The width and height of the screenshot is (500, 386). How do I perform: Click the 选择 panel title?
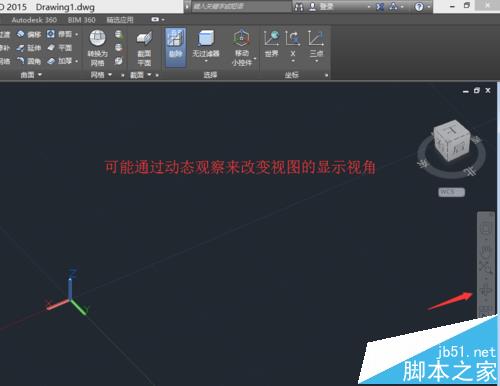point(210,75)
